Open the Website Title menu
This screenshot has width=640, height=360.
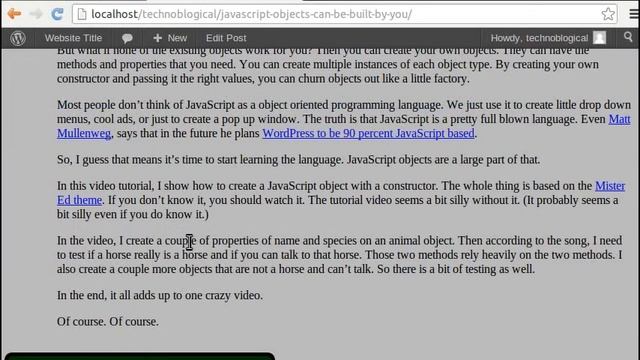tap(73, 38)
